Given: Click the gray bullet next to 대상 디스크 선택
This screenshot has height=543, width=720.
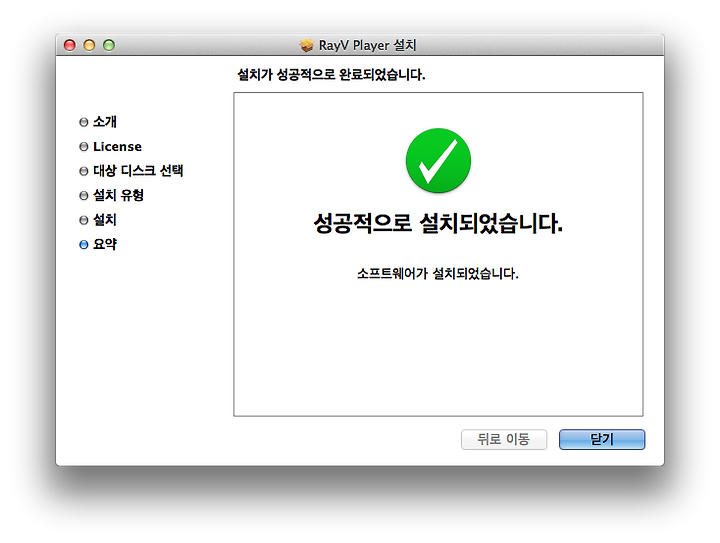Looking at the screenshot, I should point(84,171).
